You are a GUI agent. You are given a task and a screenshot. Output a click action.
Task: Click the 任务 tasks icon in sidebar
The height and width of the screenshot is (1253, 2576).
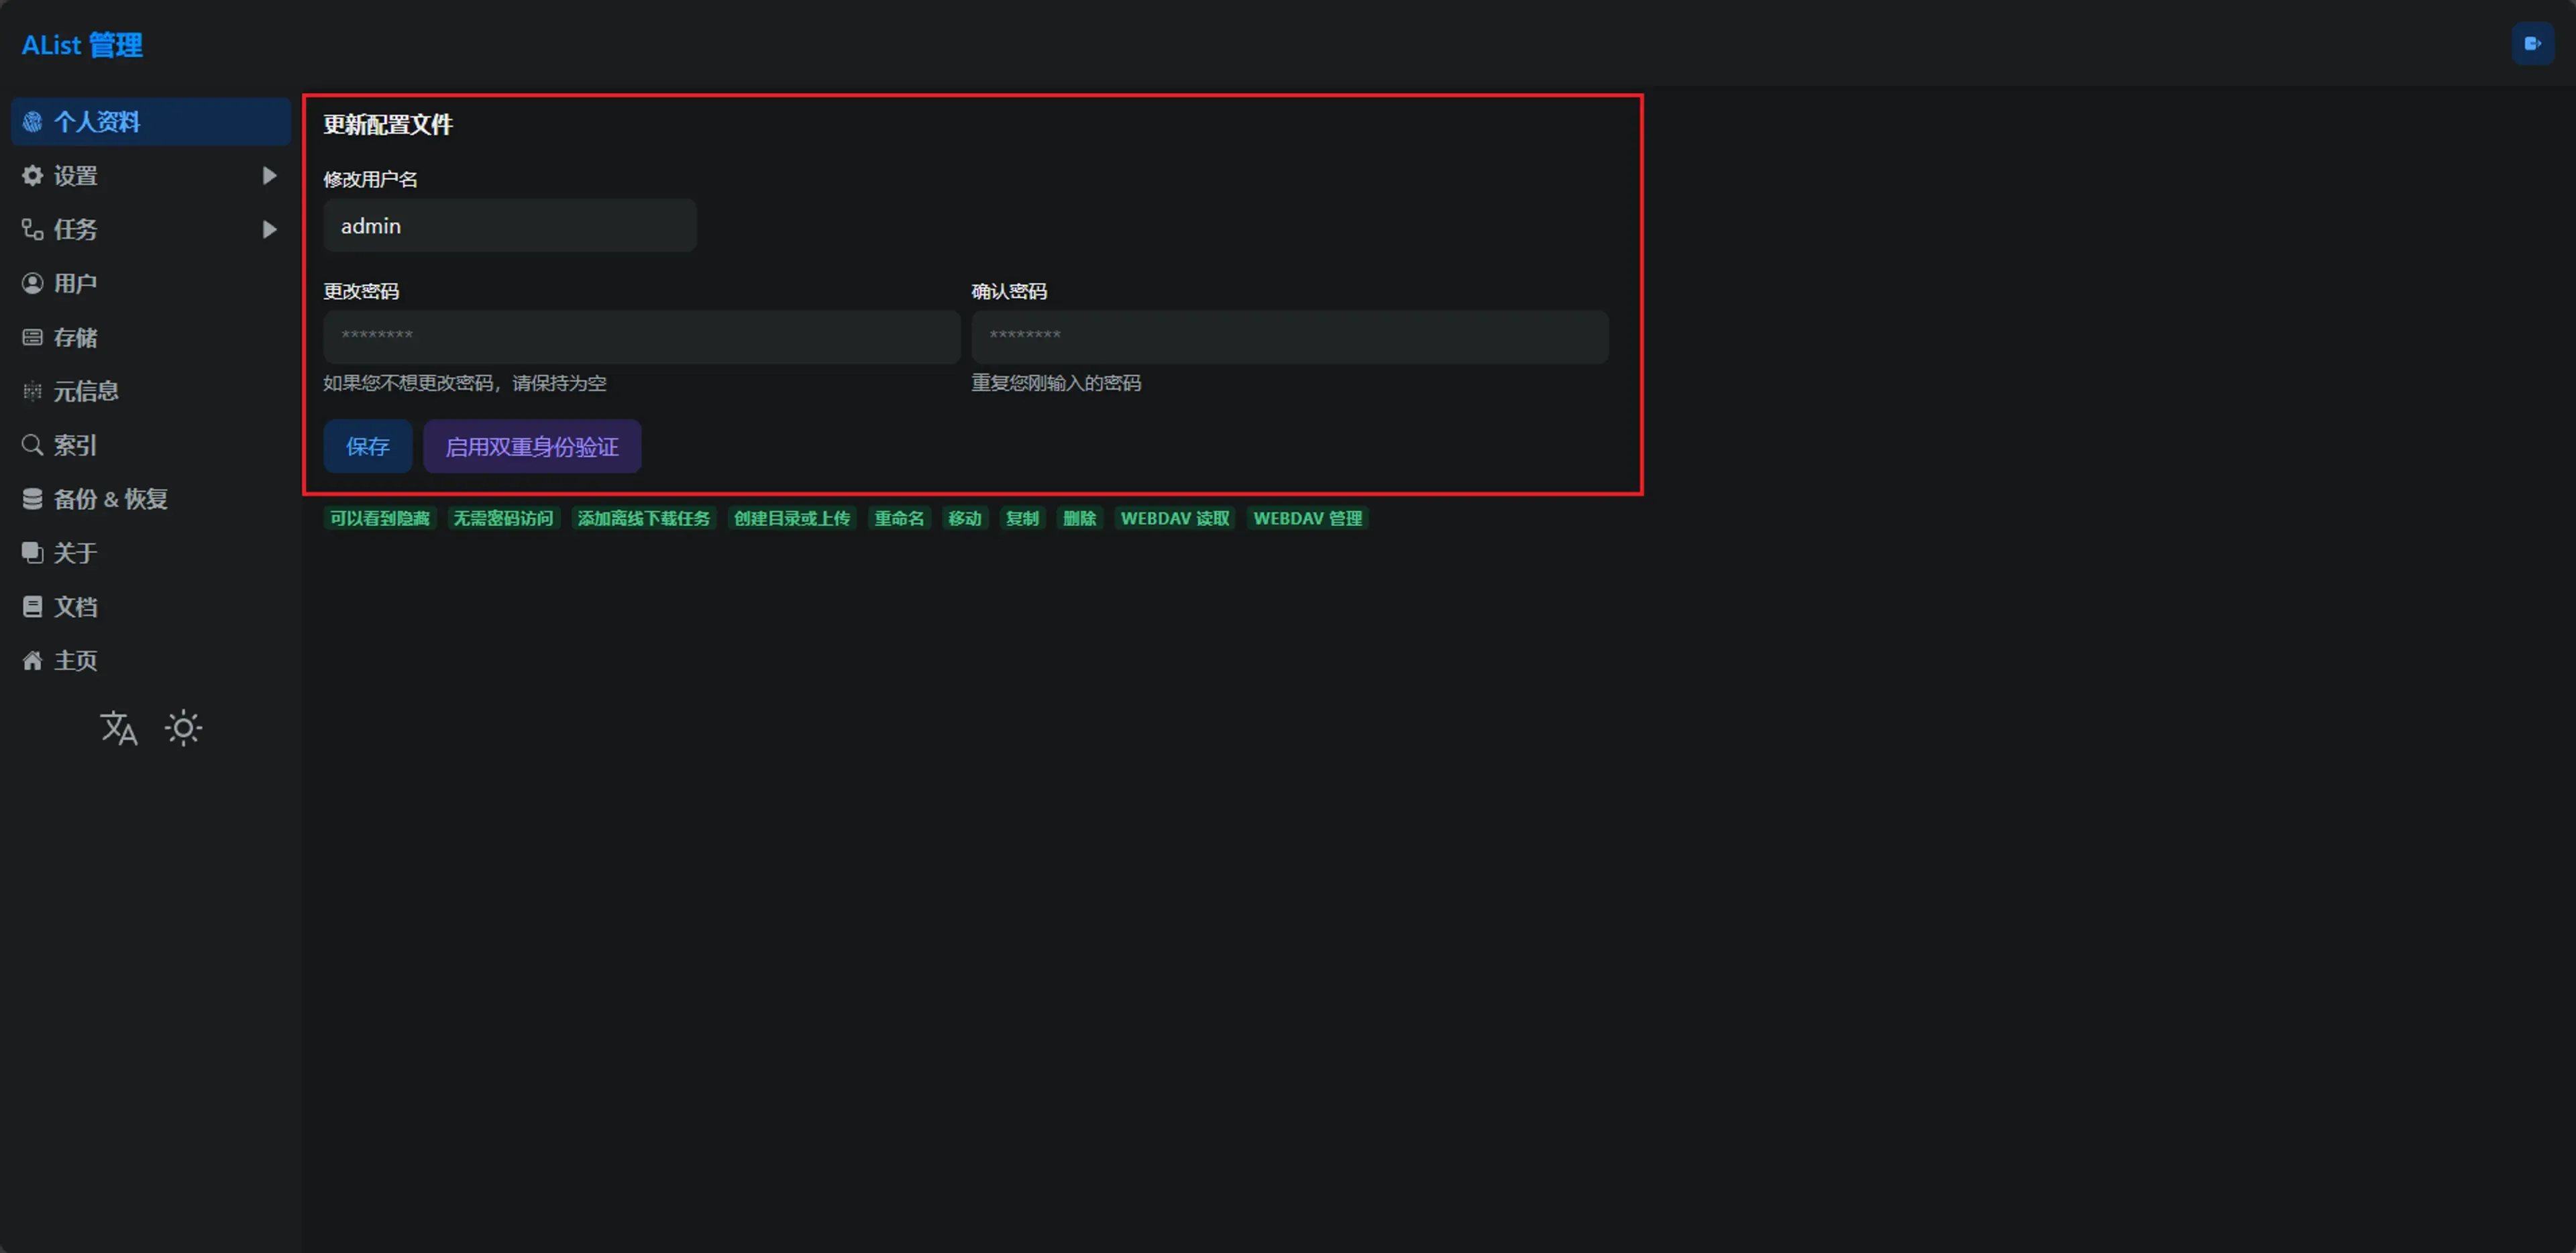32,230
